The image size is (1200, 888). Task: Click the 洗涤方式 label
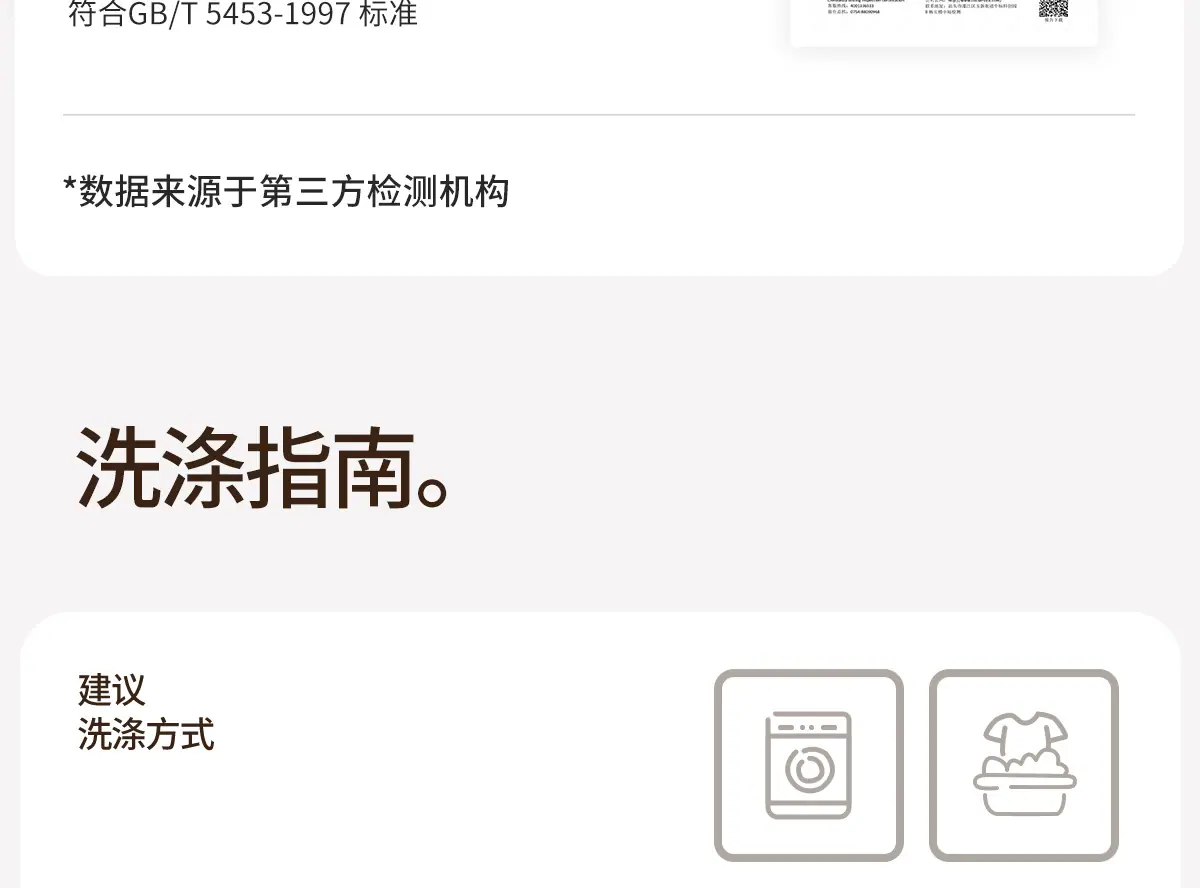[146, 734]
